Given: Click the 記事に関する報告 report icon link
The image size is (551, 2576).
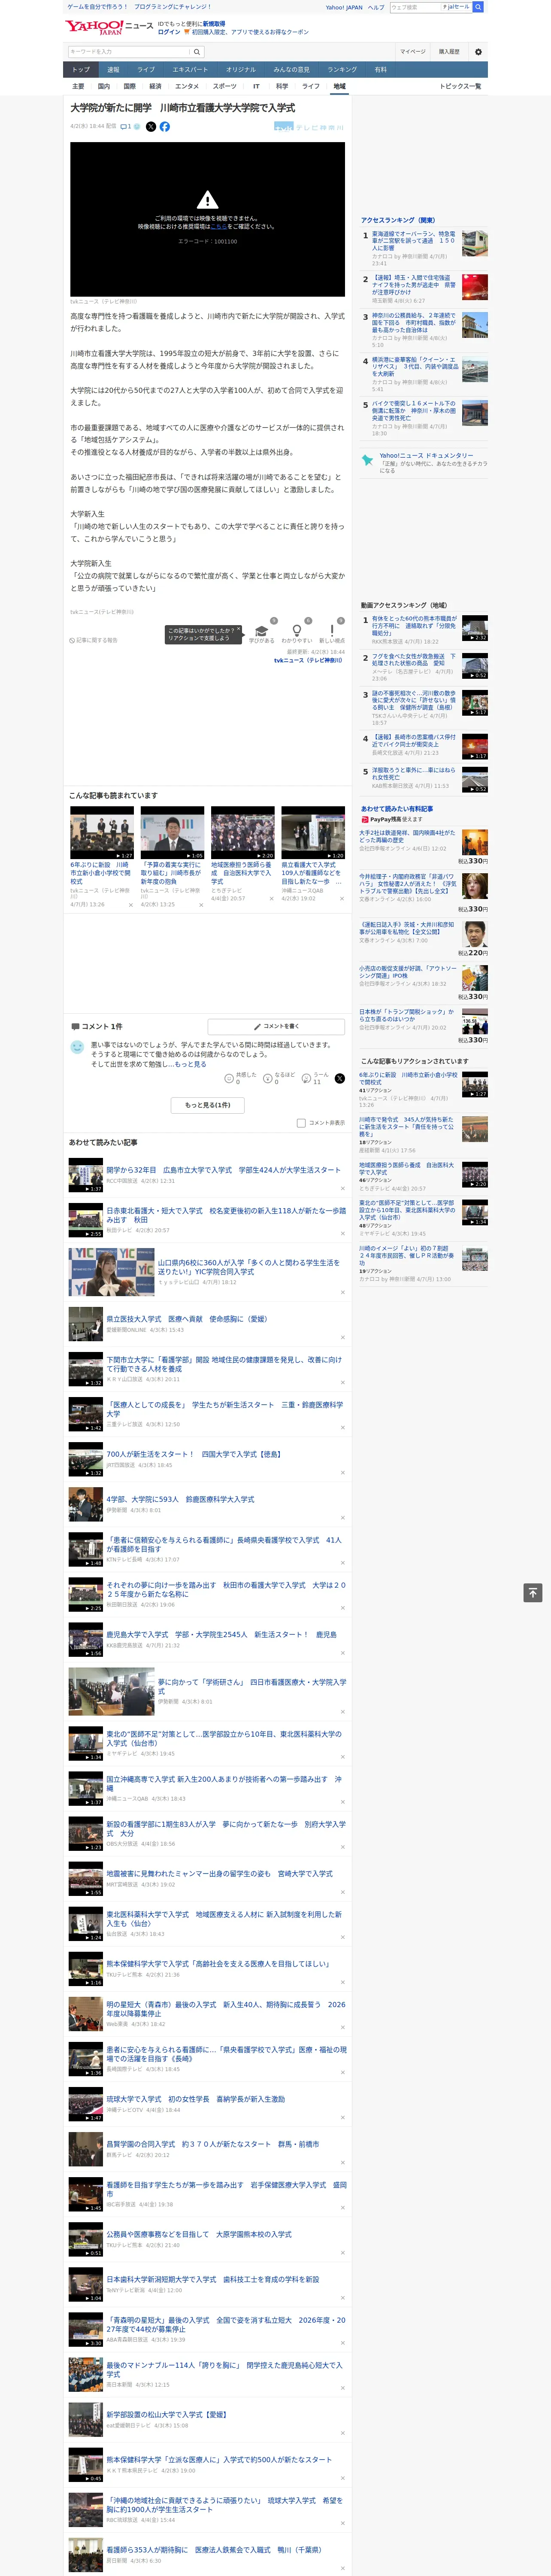Looking at the screenshot, I should (93, 640).
